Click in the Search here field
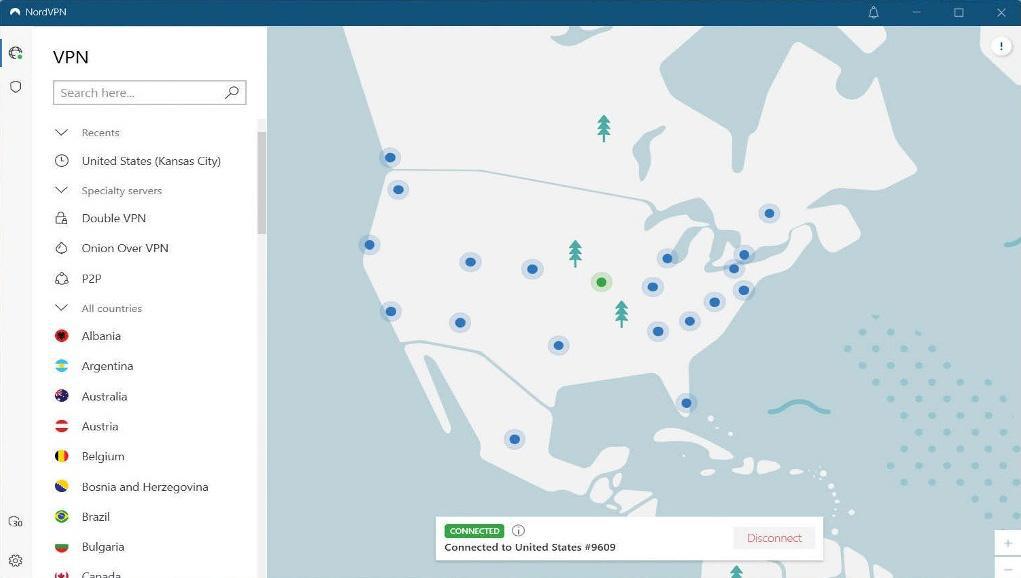 [x=150, y=92]
